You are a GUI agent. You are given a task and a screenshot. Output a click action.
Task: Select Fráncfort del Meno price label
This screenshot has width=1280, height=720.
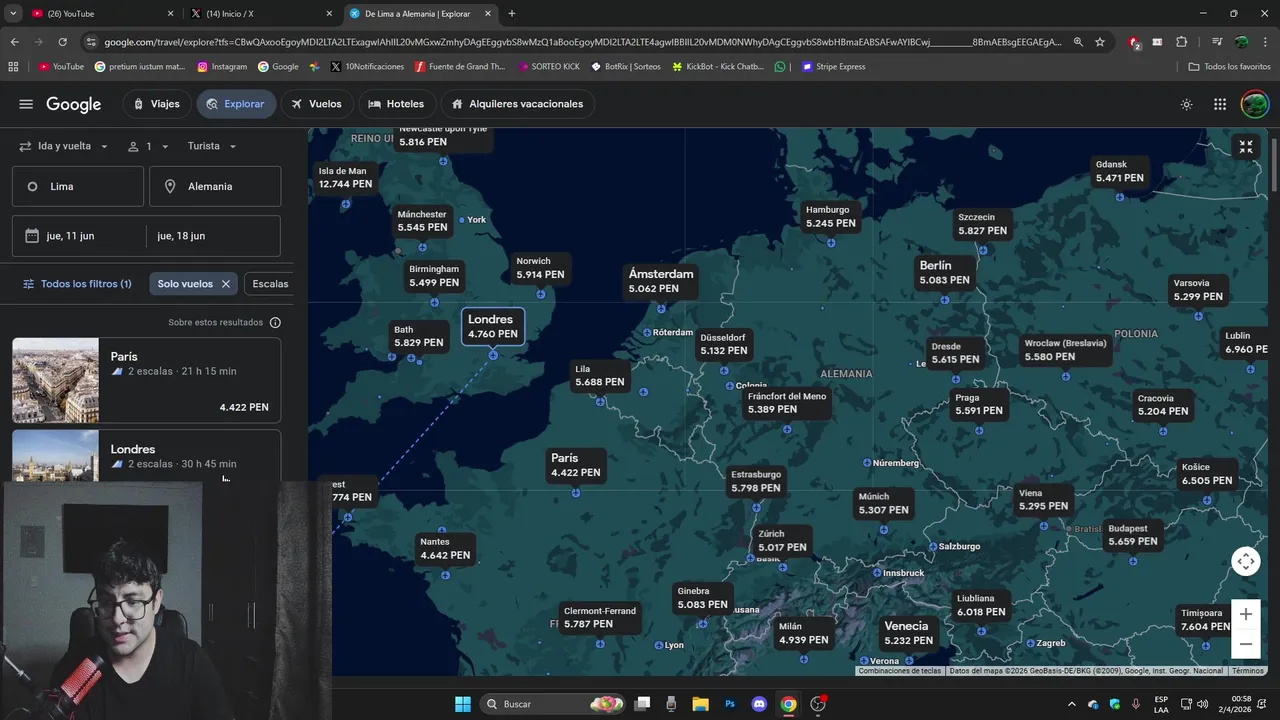point(787,403)
